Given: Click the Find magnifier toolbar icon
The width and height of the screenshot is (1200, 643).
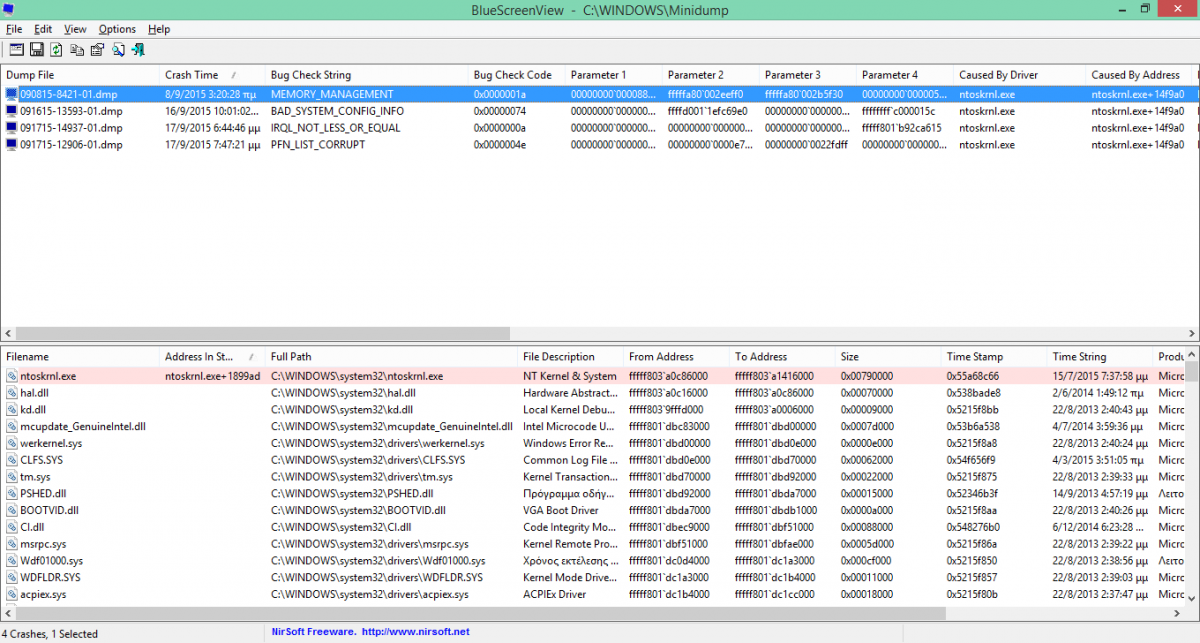Looking at the screenshot, I should coord(118,49).
